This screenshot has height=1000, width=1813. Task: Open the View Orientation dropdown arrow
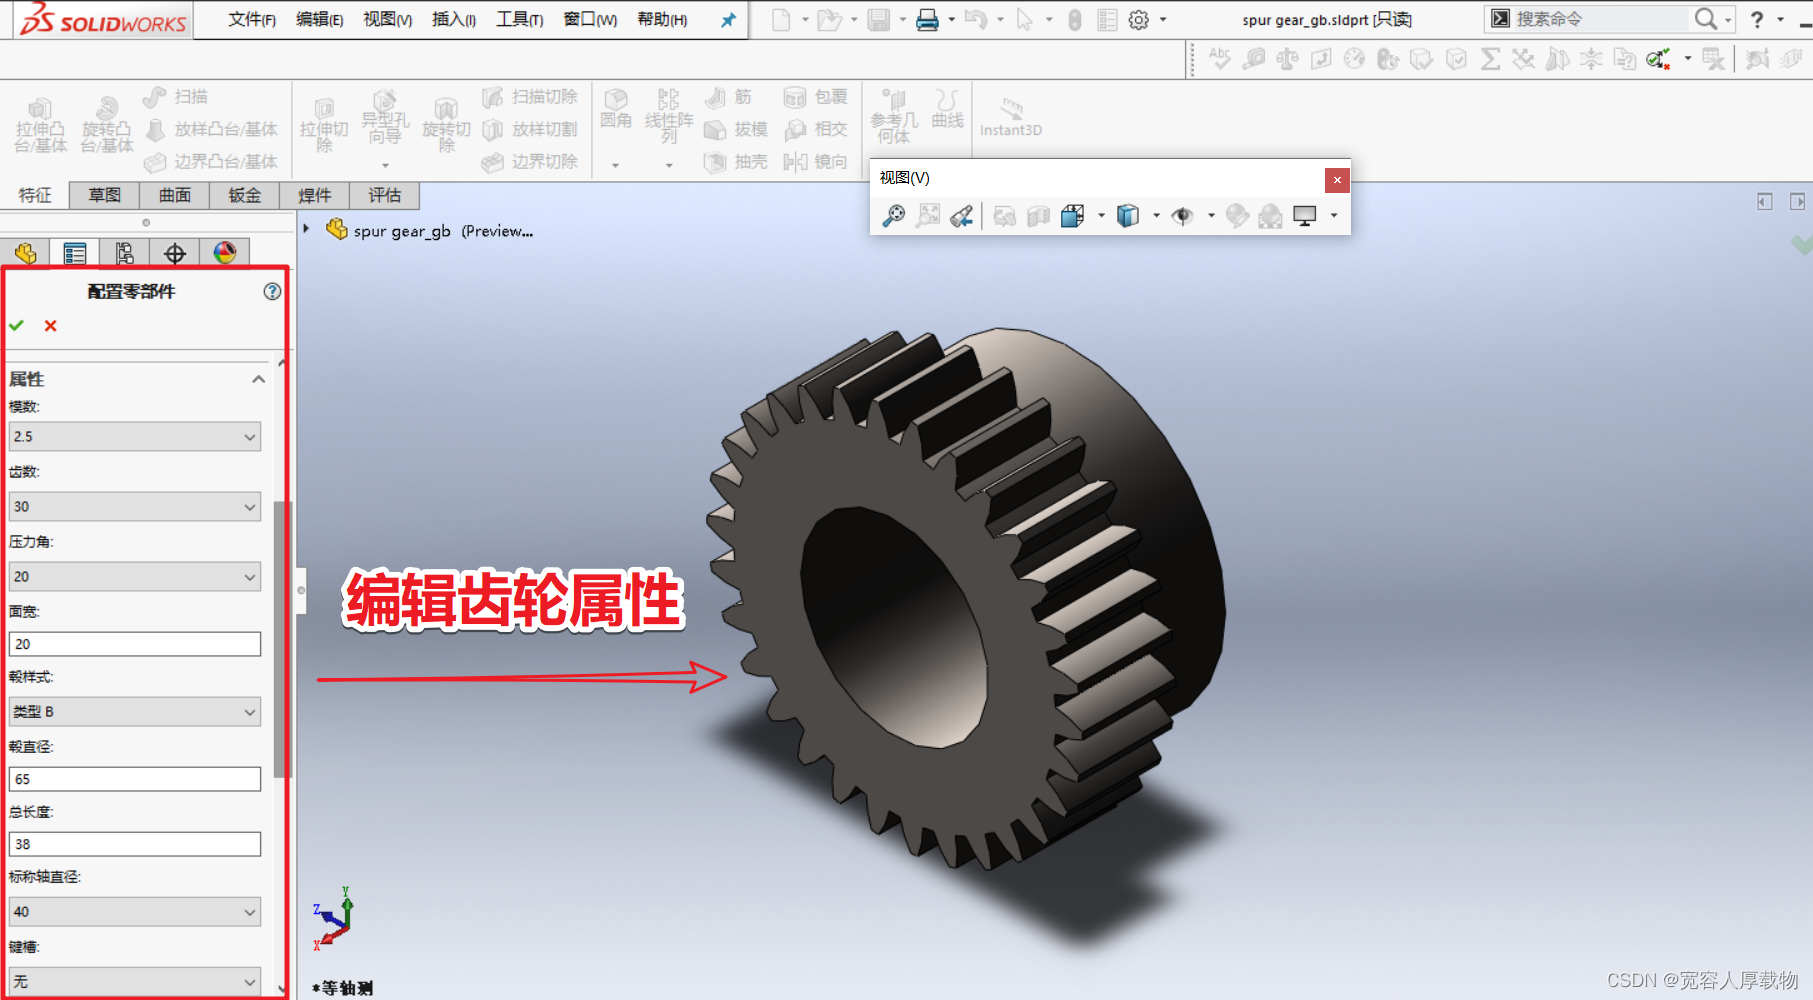coord(1101,216)
